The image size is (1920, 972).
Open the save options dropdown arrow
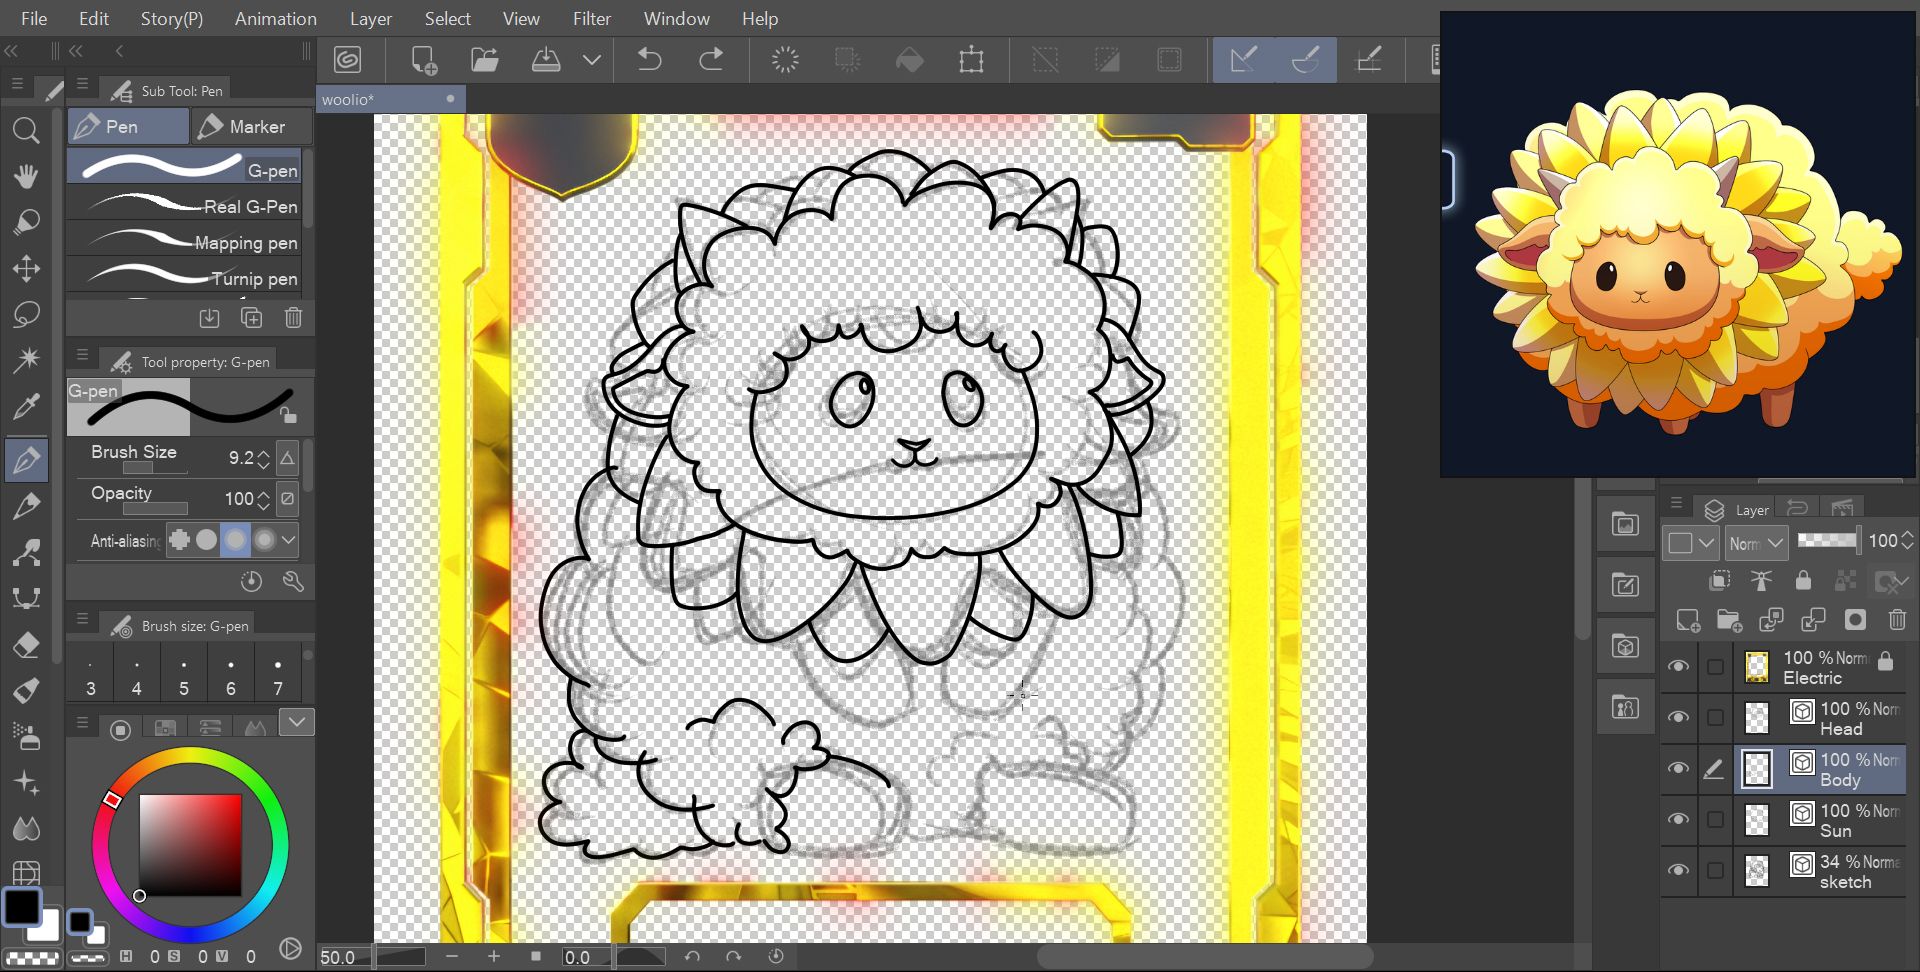pos(592,60)
